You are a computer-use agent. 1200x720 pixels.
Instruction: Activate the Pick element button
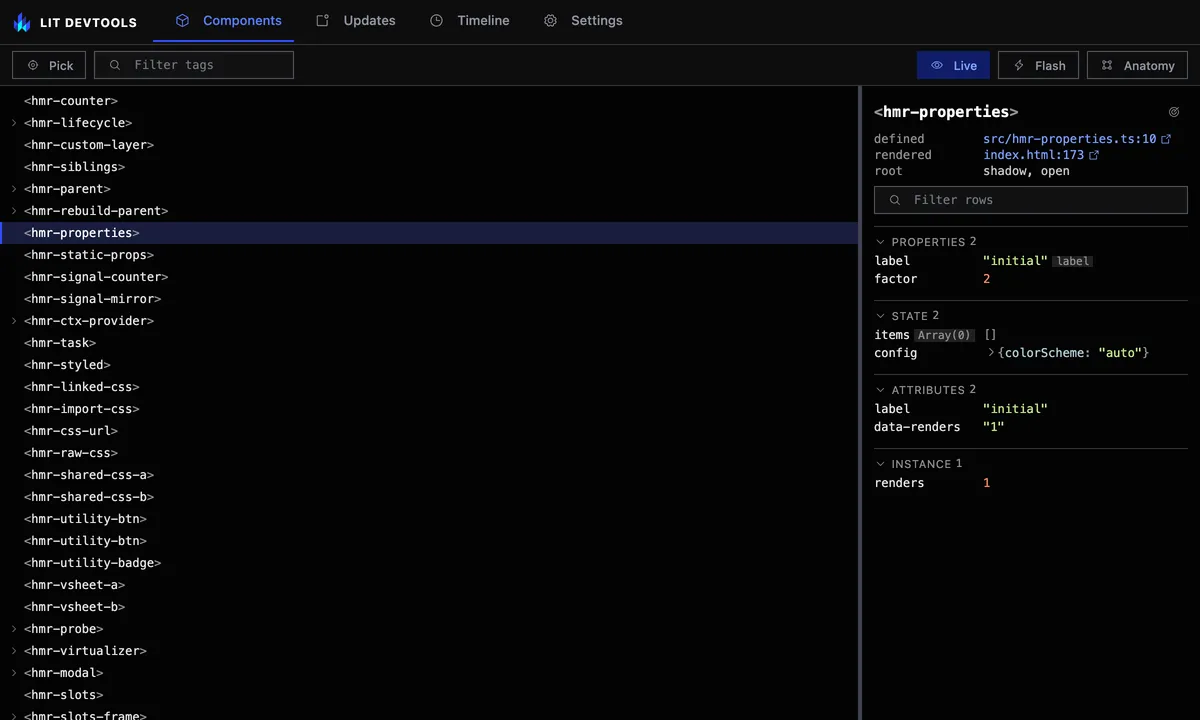tap(49, 65)
